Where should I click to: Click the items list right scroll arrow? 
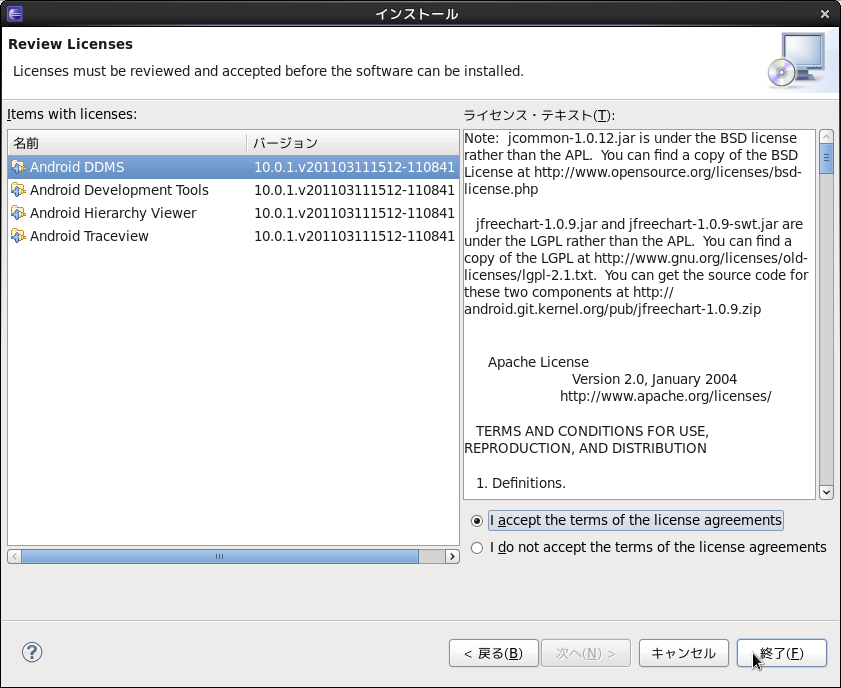(x=452, y=557)
